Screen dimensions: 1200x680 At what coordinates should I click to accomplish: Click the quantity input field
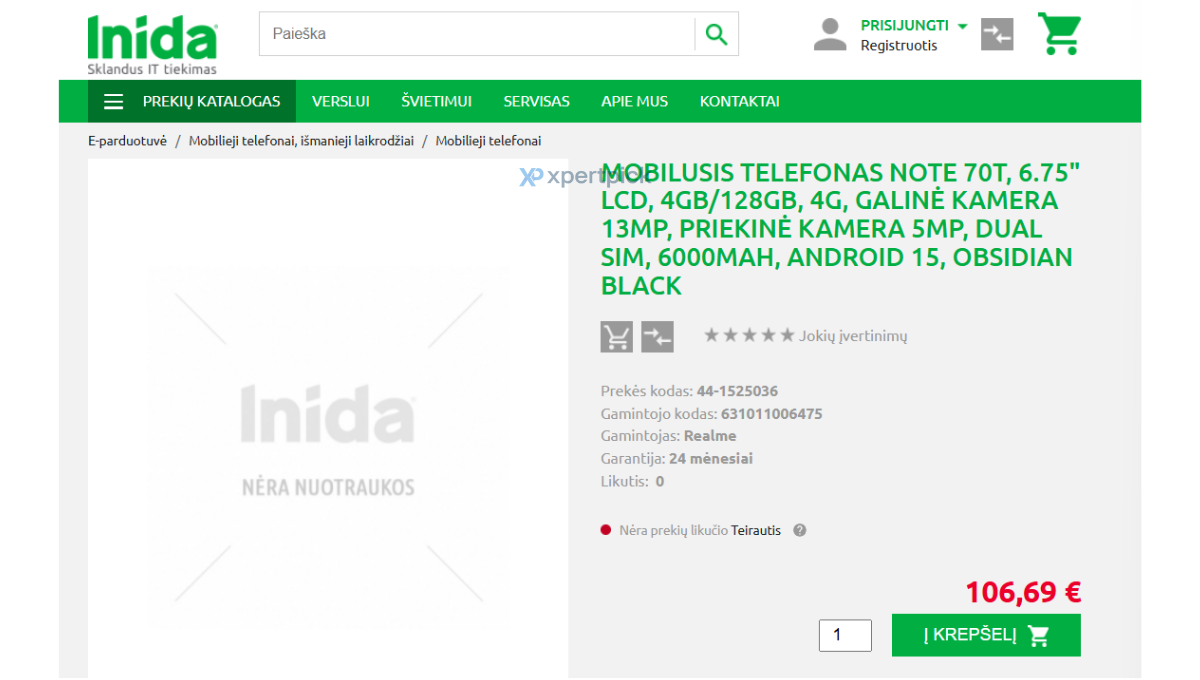tap(845, 635)
